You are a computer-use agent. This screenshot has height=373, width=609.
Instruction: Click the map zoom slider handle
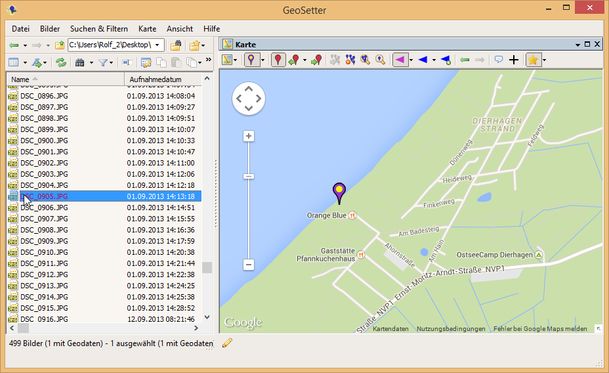pos(249,176)
